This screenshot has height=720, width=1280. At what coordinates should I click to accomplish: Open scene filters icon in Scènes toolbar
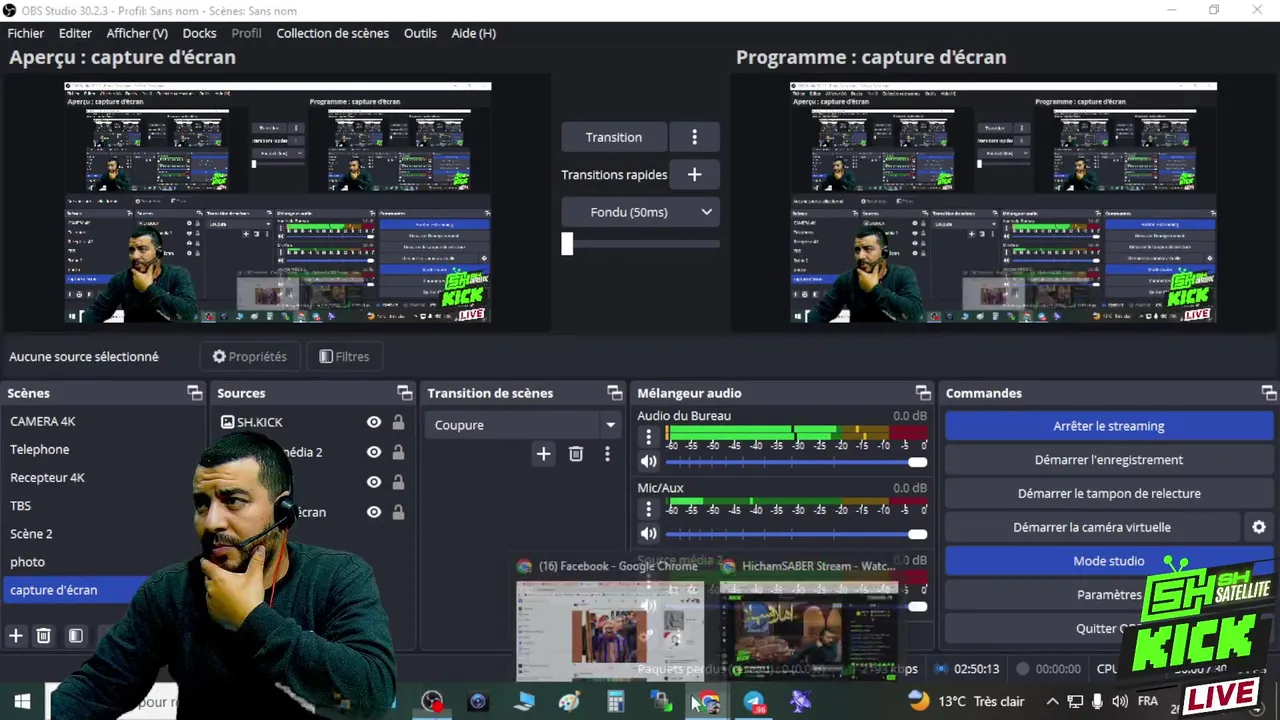click(x=75, y=635)
